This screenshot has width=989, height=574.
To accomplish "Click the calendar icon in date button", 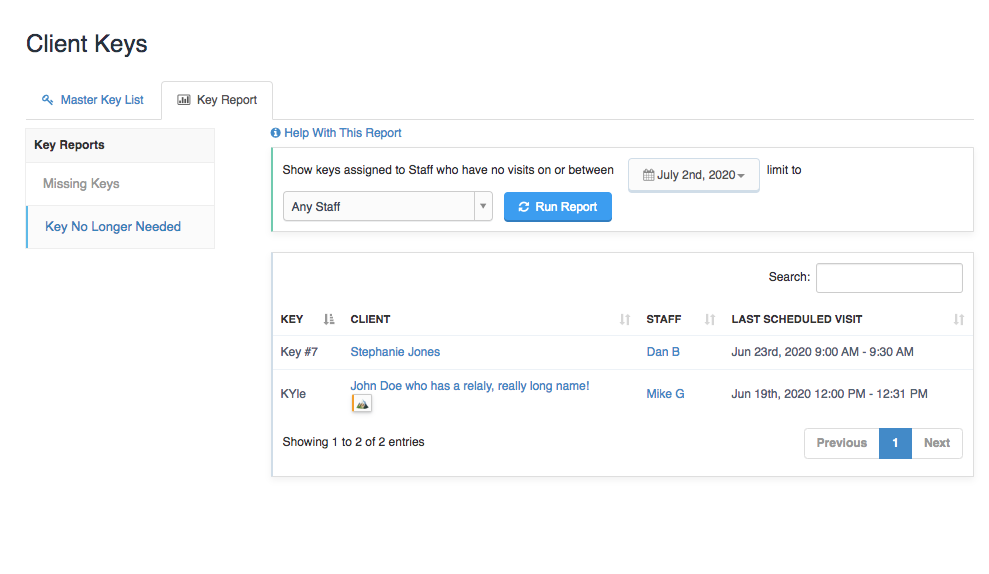I will pos(648,175).
